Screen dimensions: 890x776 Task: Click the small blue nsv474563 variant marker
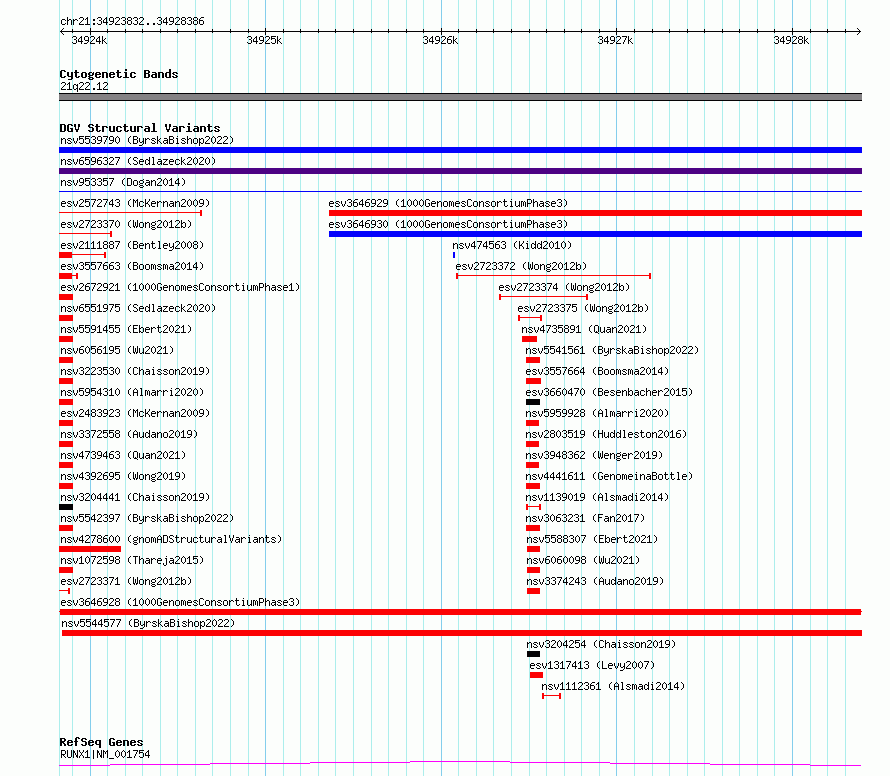[454, 255]
